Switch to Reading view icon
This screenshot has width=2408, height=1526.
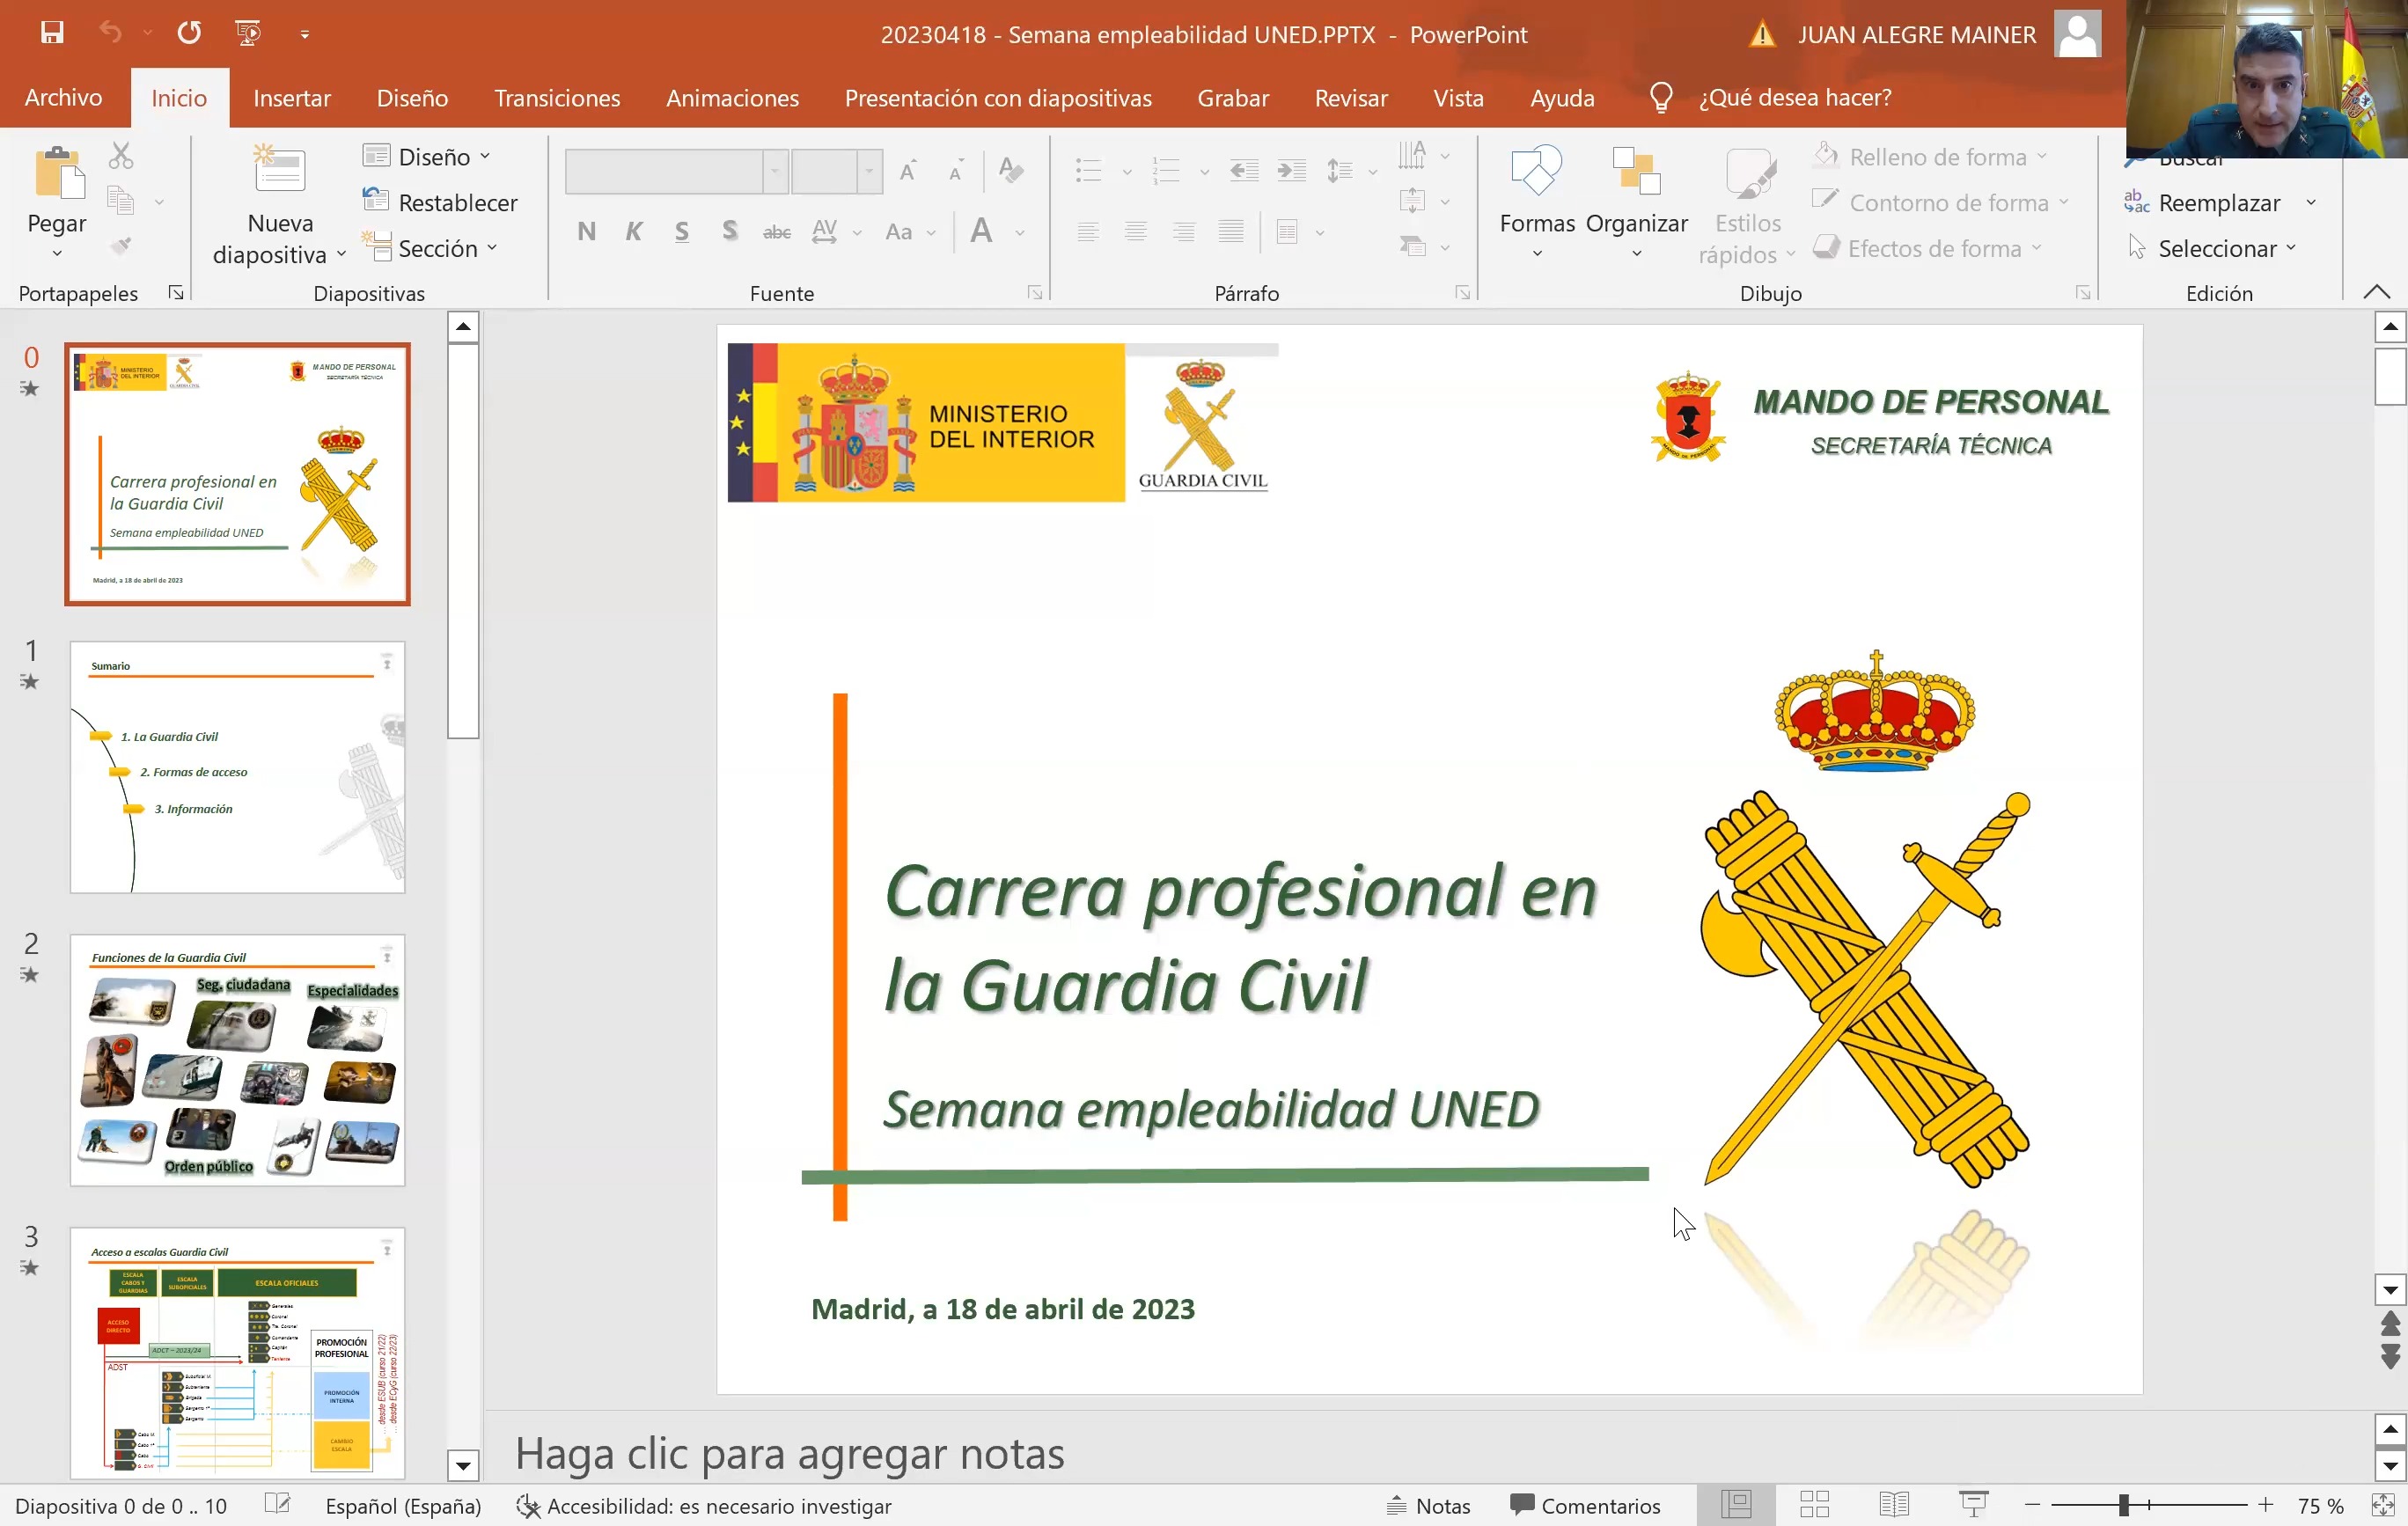pyautogui.click(x=1894, y=1505)
